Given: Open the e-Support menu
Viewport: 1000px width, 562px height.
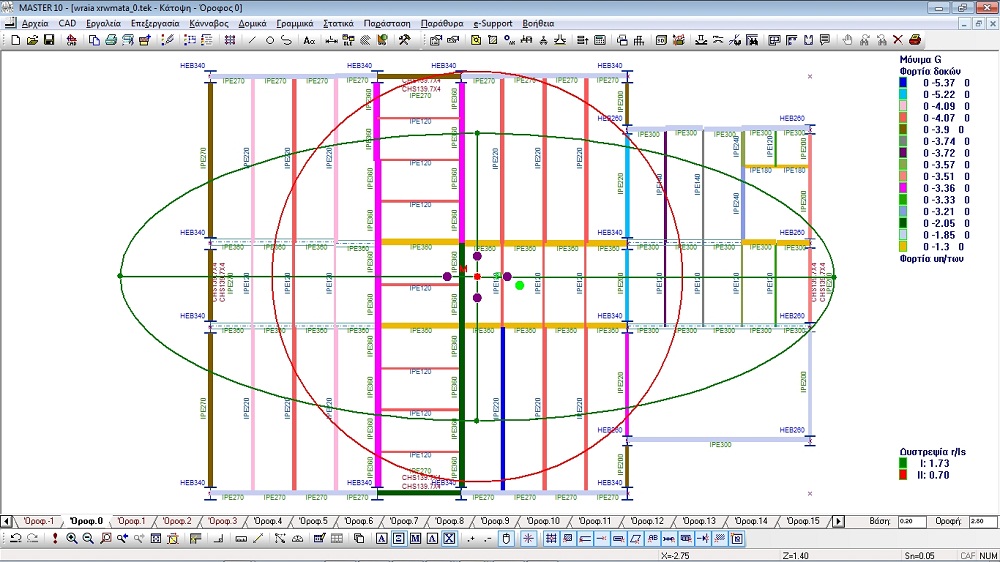Looking at the screenshot, I should click(x=492, y=24).
